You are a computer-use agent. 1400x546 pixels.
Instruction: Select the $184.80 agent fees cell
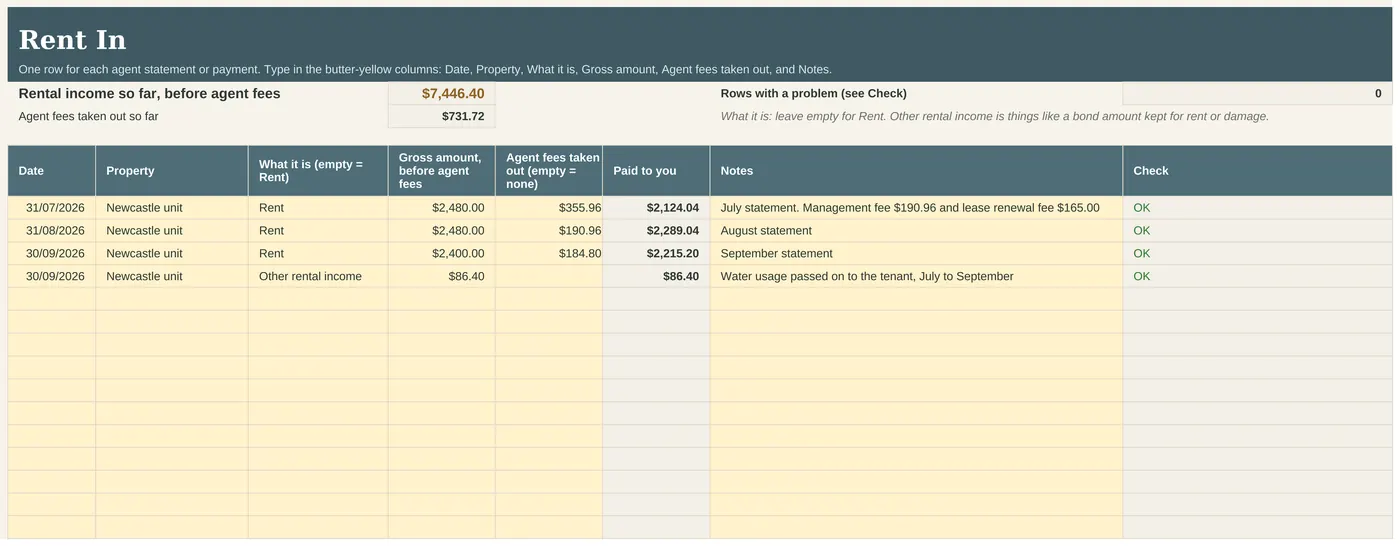click(549, 254)
